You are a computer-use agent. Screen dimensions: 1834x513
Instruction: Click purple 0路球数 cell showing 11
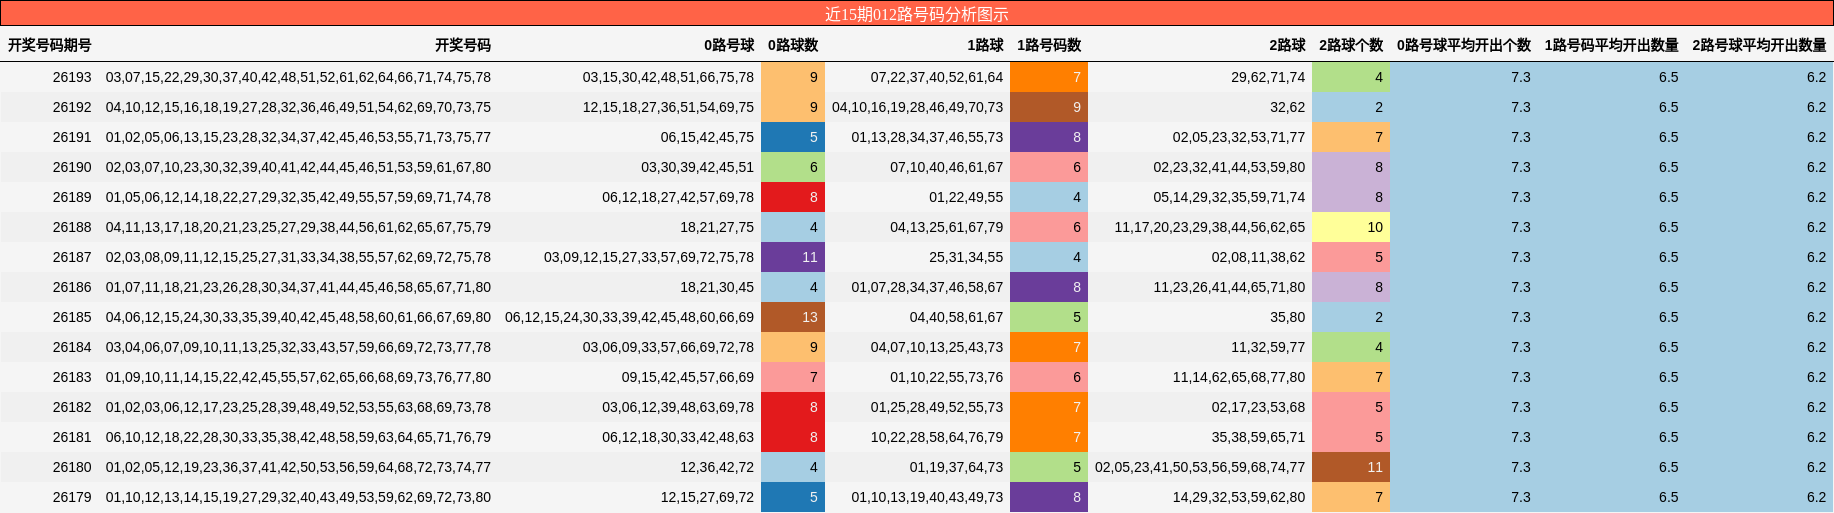793,257
